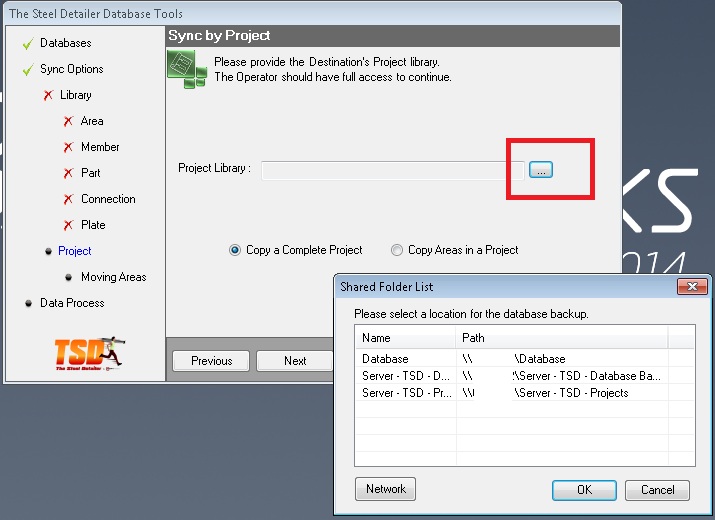Click the green database sync header icon

[187, 69]
